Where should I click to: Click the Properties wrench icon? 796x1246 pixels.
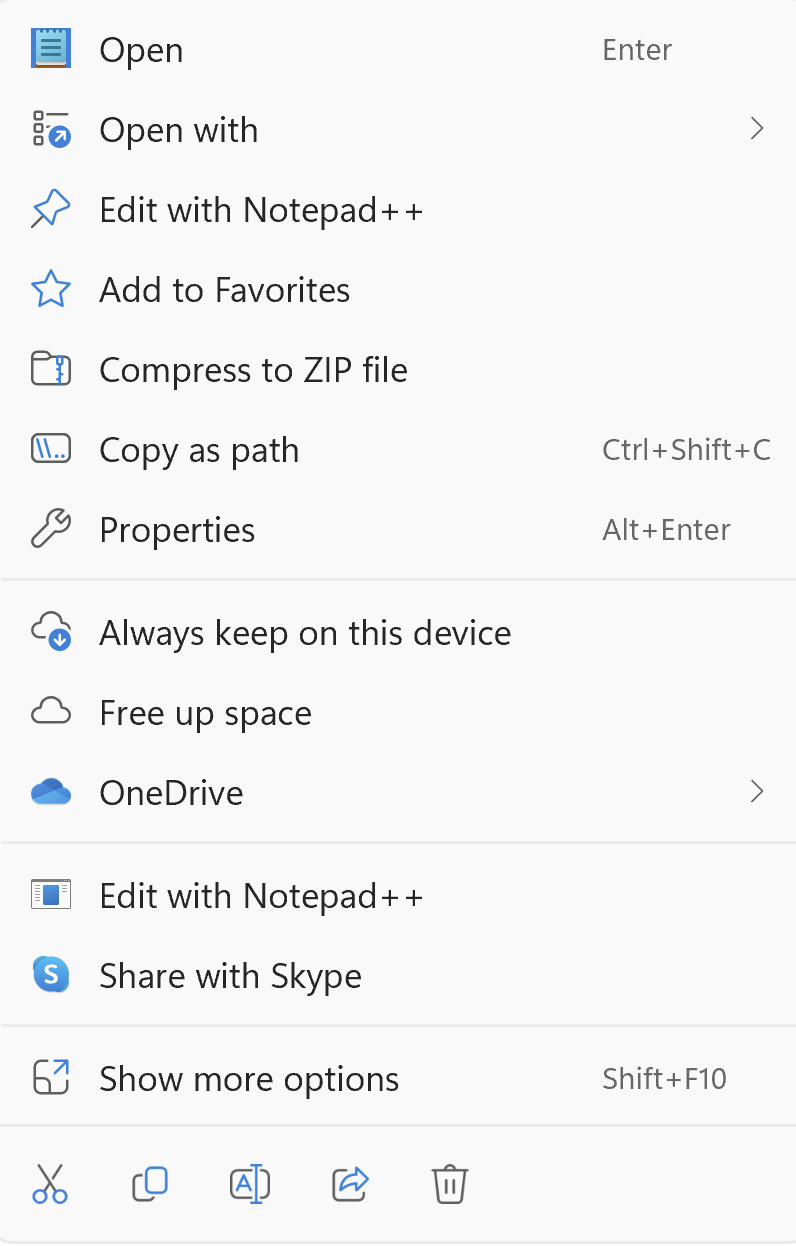tap(51, 529)
